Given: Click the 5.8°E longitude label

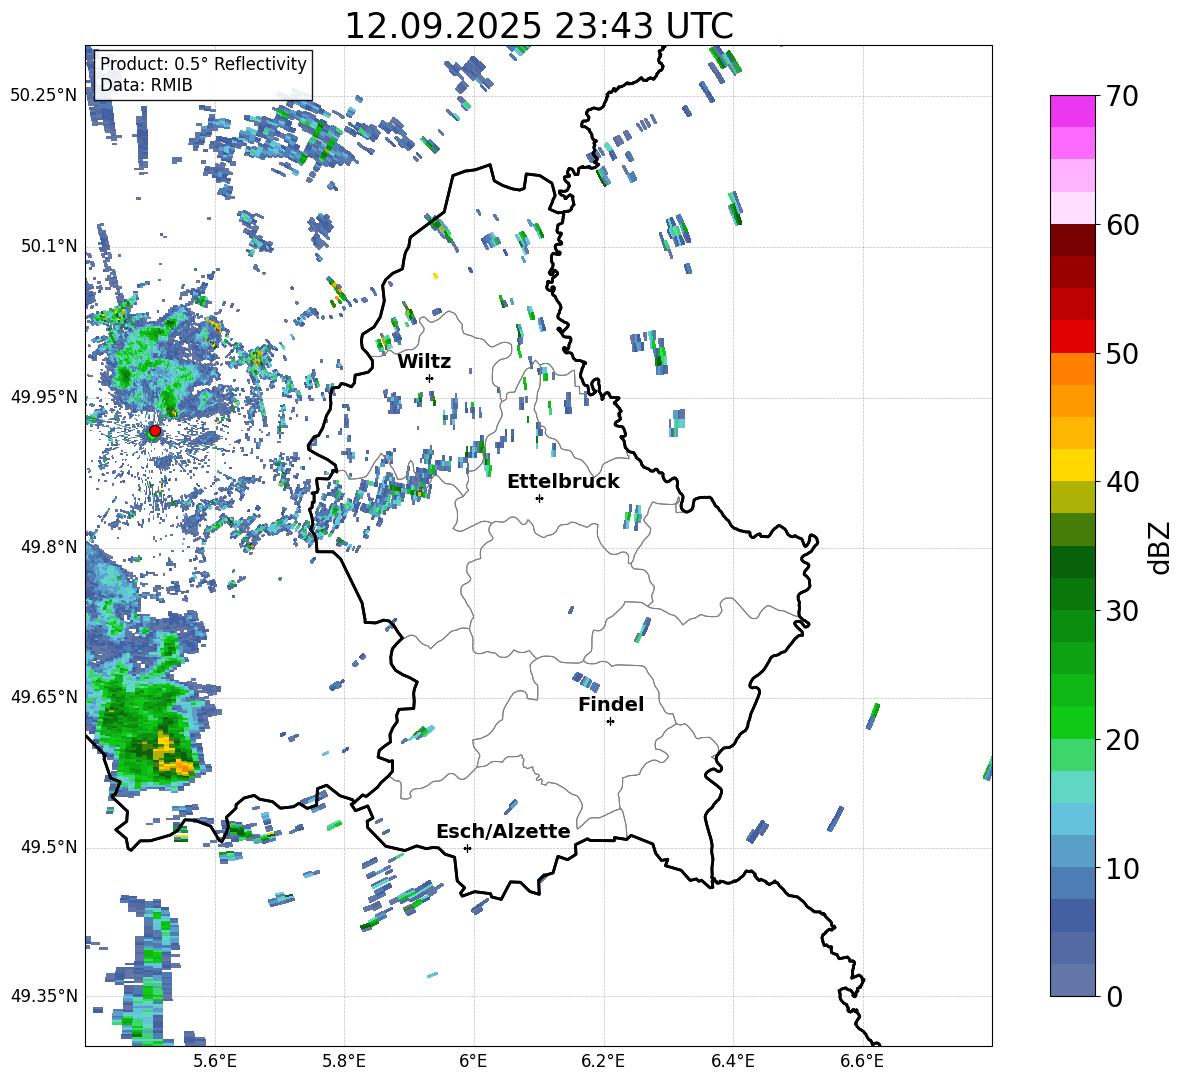Looking at the screenshot, I should 344,1061.
